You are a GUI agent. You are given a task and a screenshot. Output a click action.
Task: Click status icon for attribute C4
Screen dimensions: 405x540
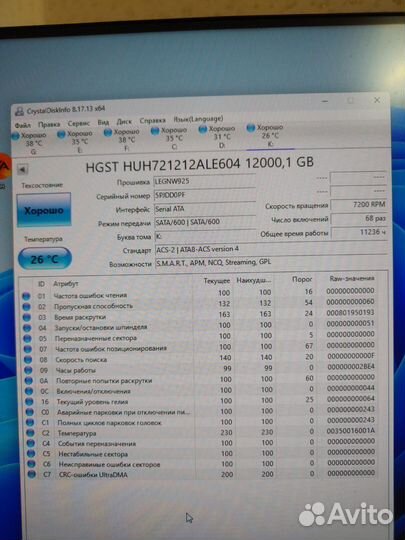pos(31,444)
